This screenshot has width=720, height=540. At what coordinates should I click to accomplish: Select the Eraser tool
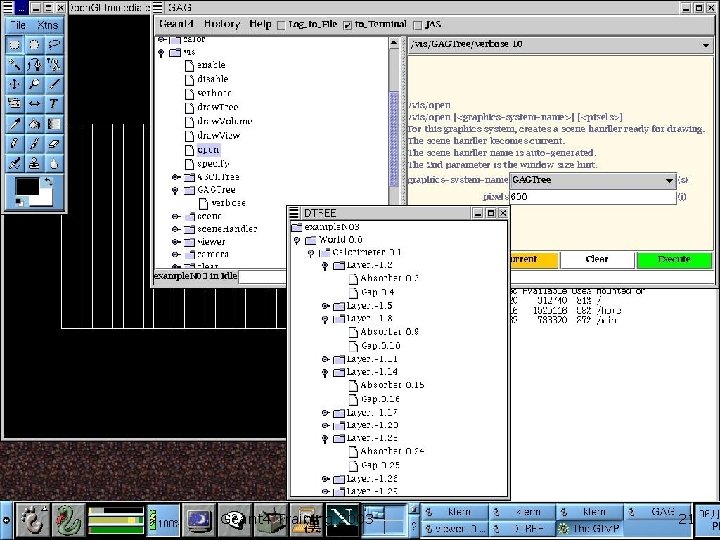[x=54, y=142]
